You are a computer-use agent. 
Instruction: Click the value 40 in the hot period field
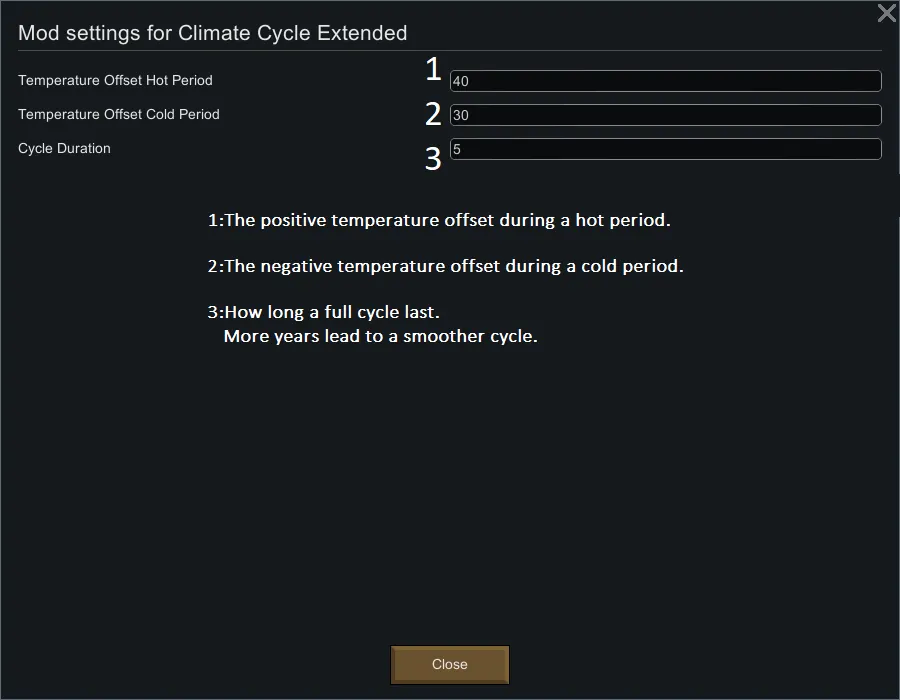pyautogui.click(x=461, y=82)
